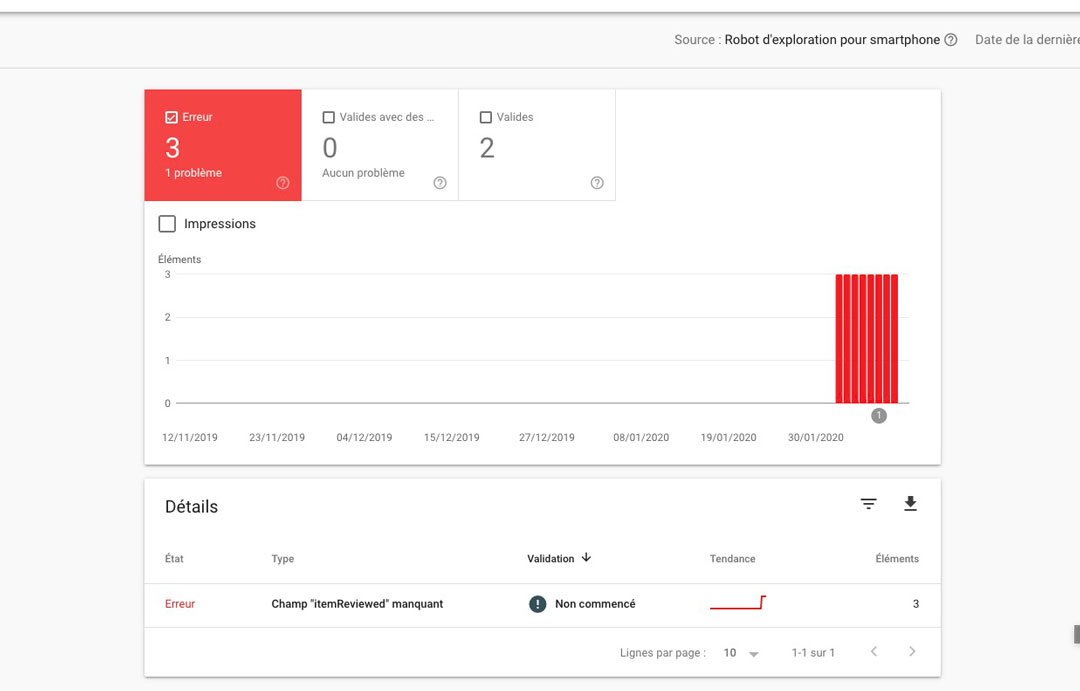Click the trend sparkline in the Tendance column
This screenshot has height=691, width=1080.
click(x=738, y=603)
